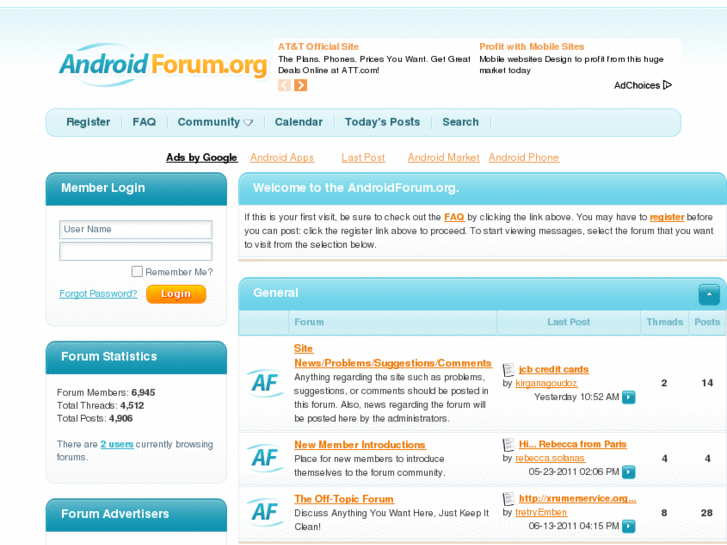The image size is (727, 545).
Task: Go to last post arrow dated 05-23-2011
Action: pos(629,472)
